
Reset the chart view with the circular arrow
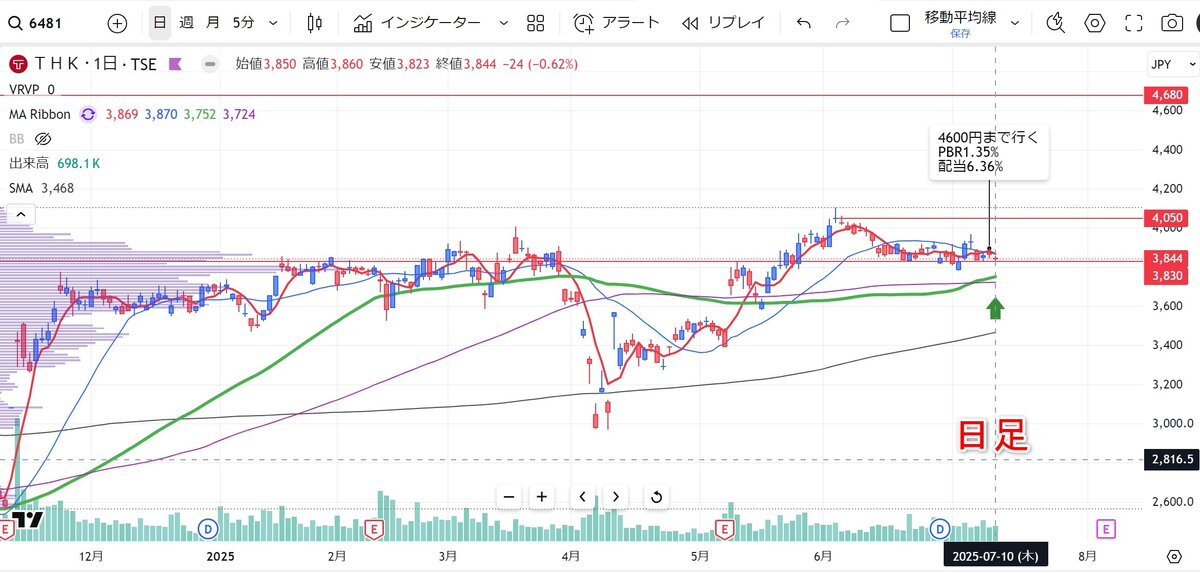pyautogui.click(x=656, y=496)
